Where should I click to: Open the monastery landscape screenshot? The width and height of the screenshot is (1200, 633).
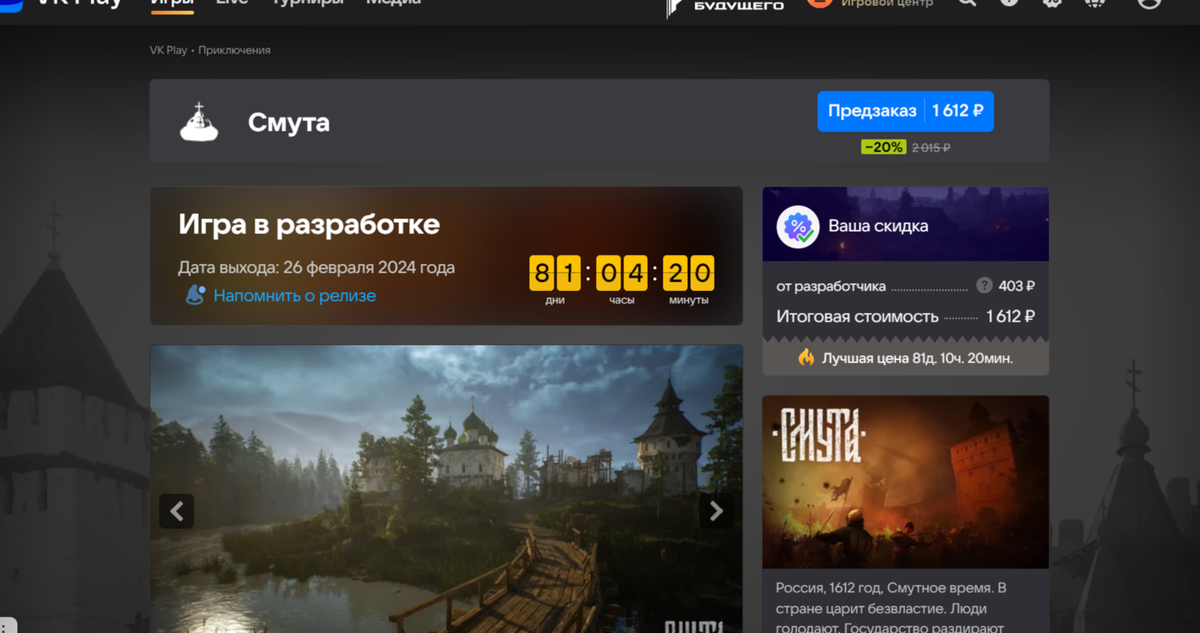[x=446, y=489]
